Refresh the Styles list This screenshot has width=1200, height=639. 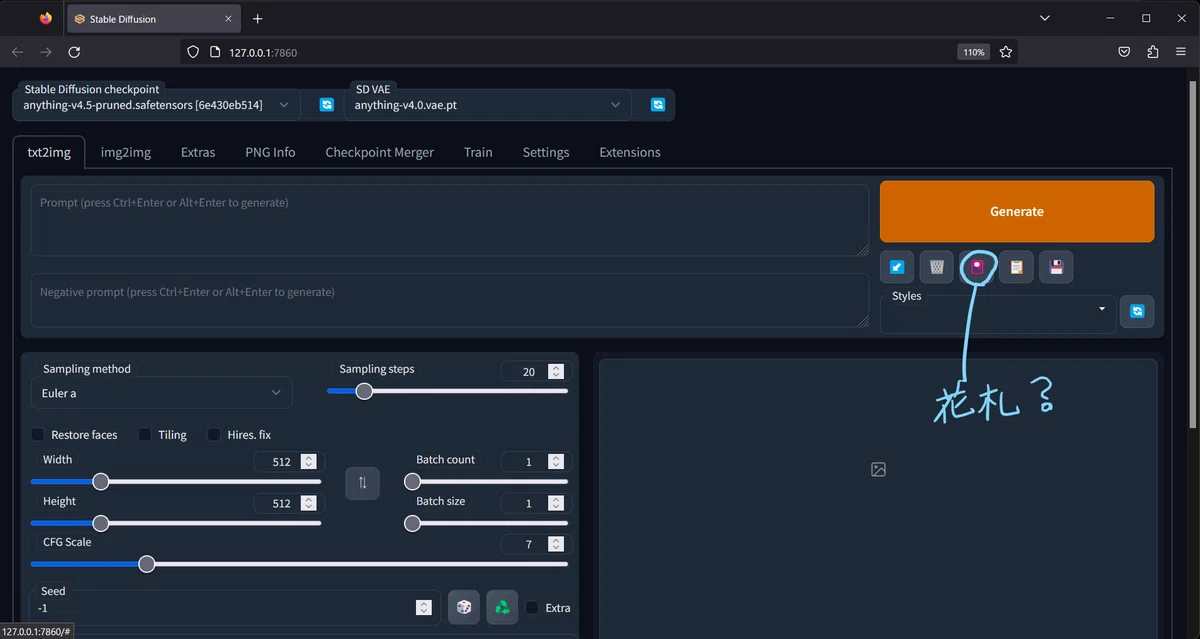[1137, 311]
